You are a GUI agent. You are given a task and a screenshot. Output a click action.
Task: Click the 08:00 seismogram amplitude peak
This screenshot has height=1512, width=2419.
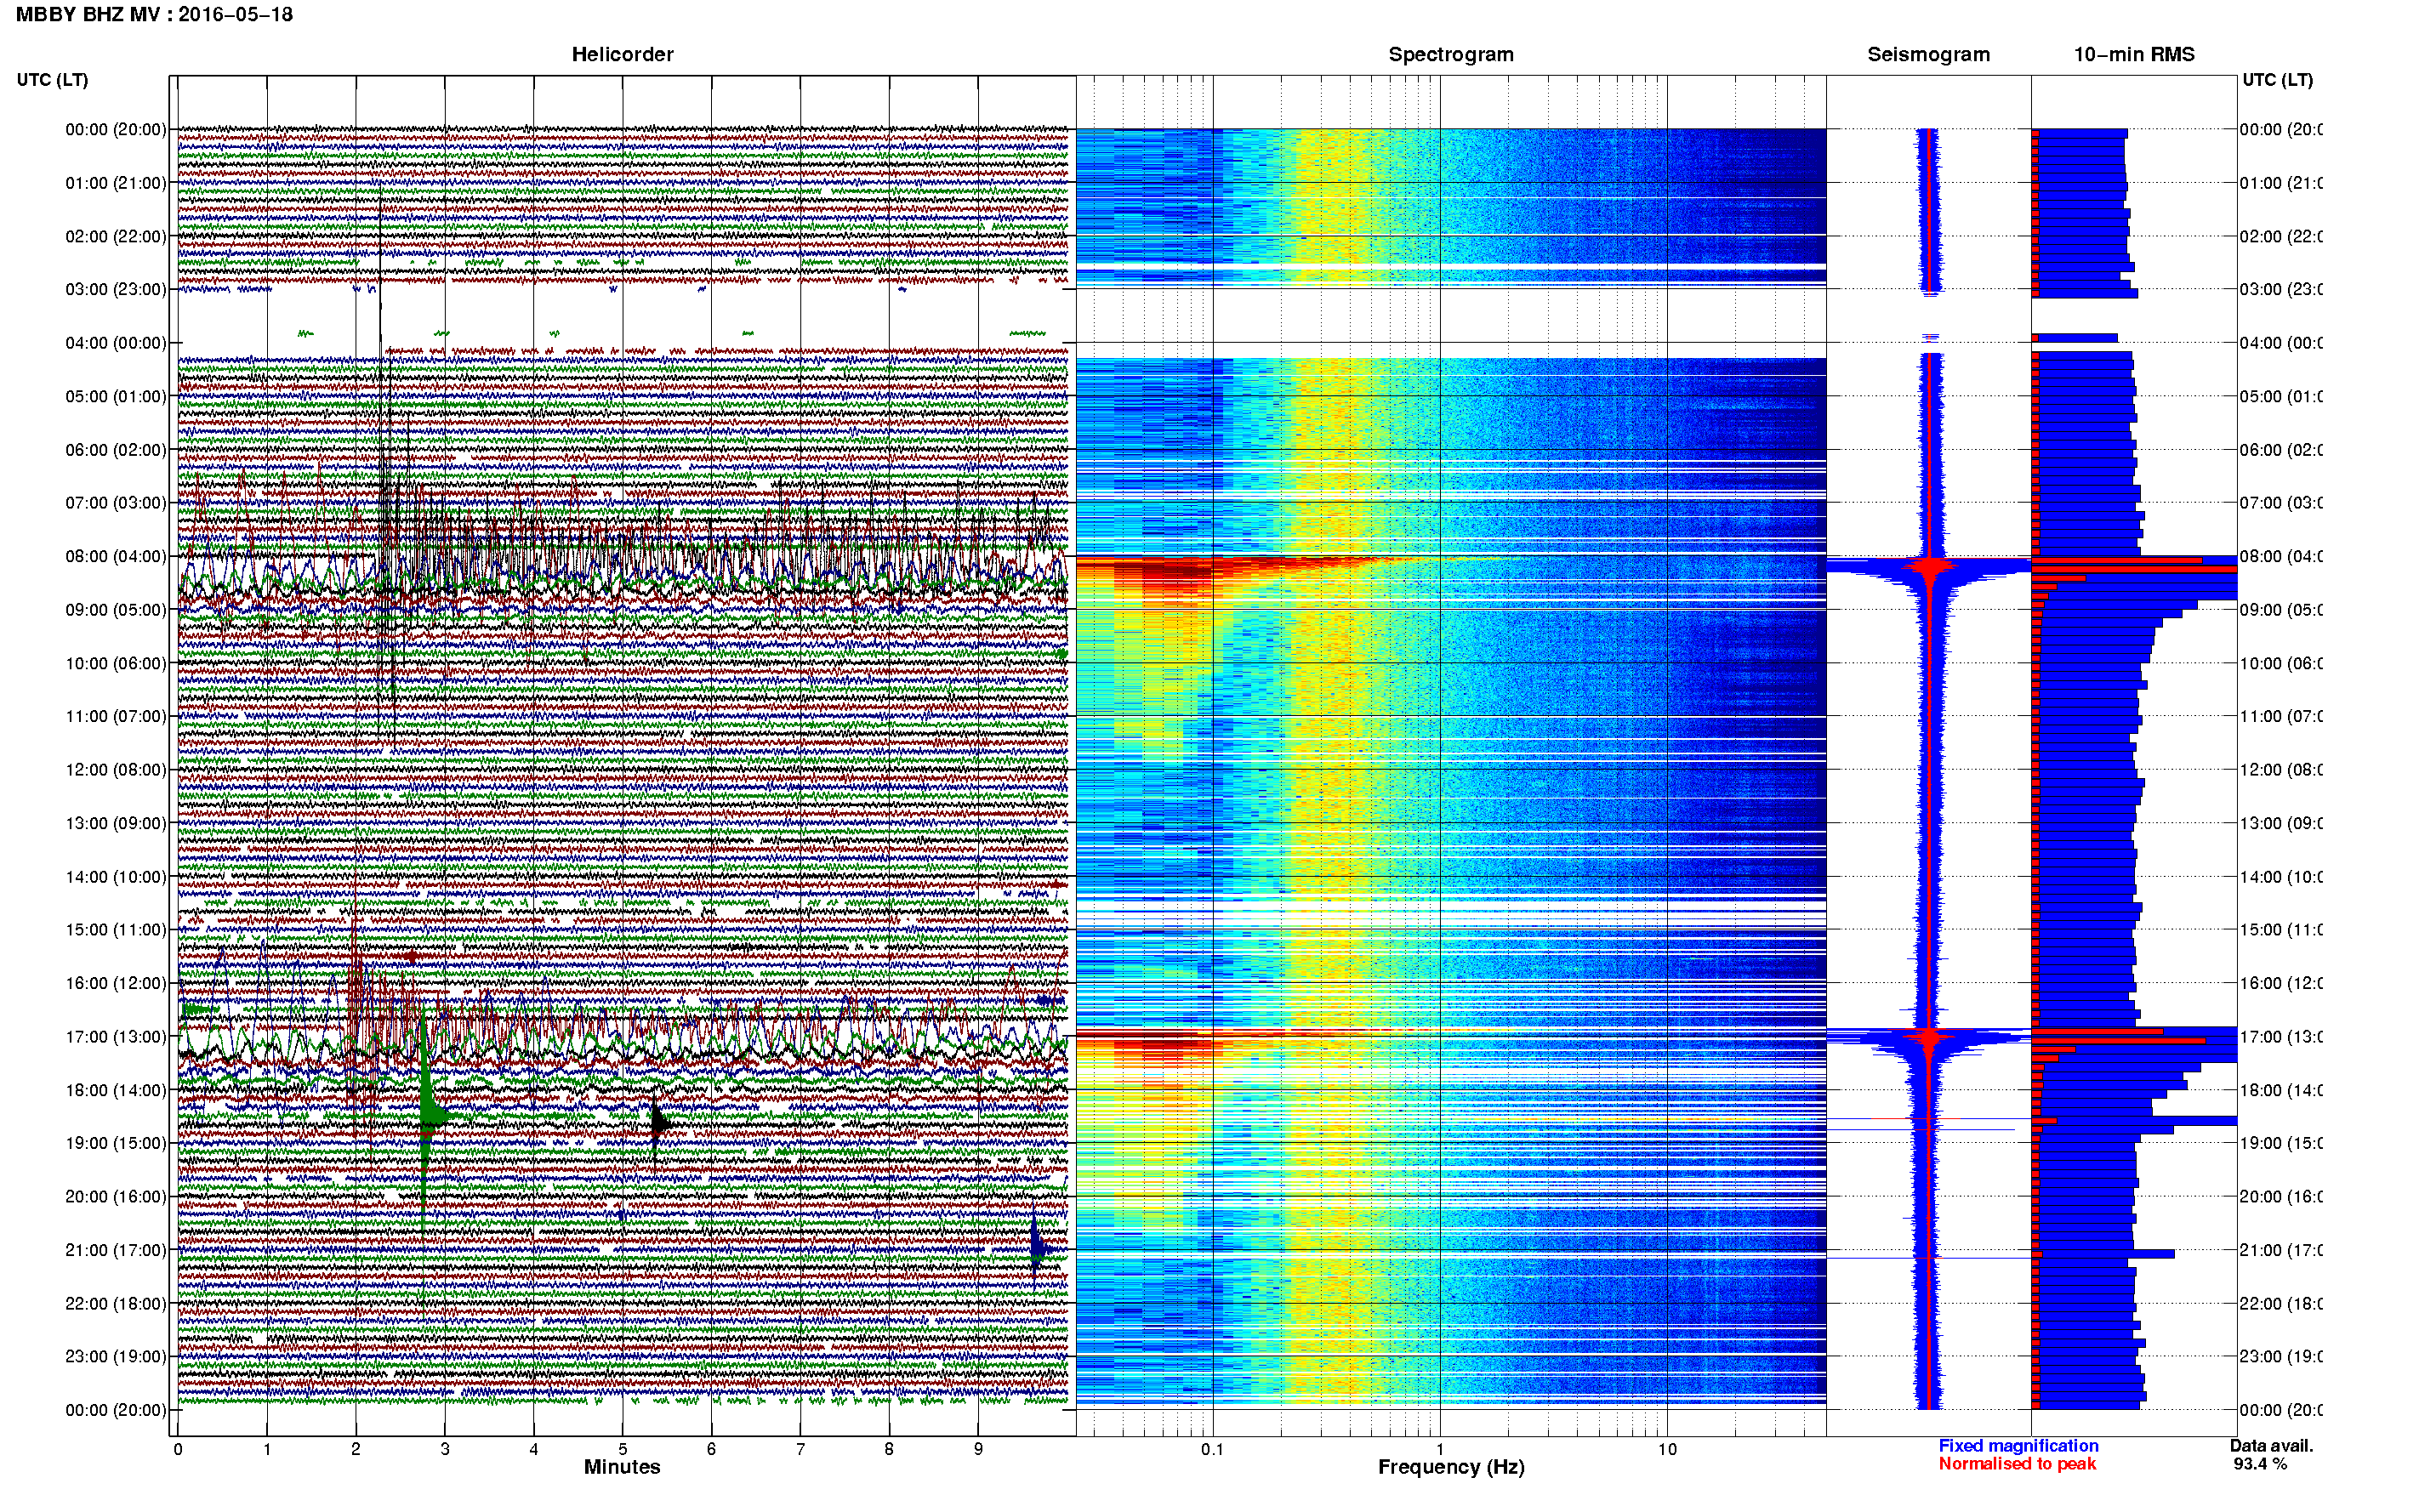point(1929,567)
